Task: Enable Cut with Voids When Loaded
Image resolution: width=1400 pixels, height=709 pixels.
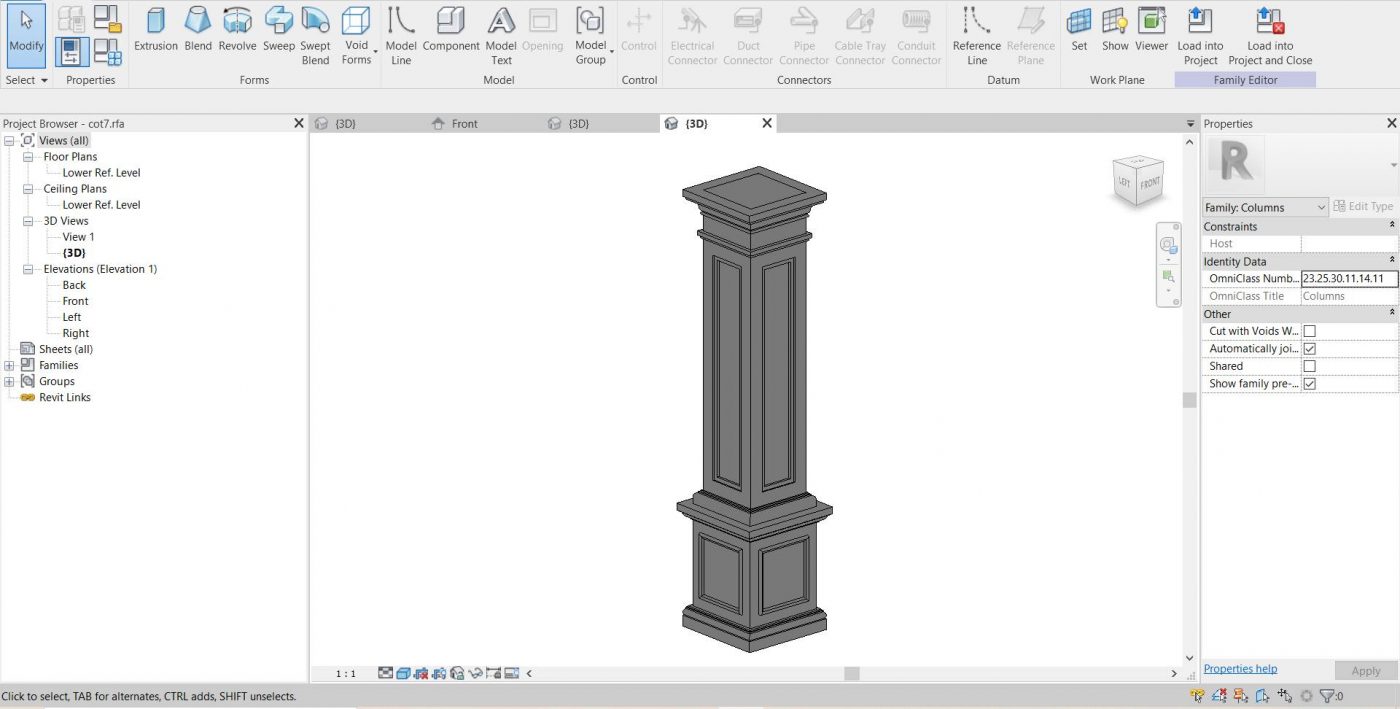Action: [x=1309, y=331]
